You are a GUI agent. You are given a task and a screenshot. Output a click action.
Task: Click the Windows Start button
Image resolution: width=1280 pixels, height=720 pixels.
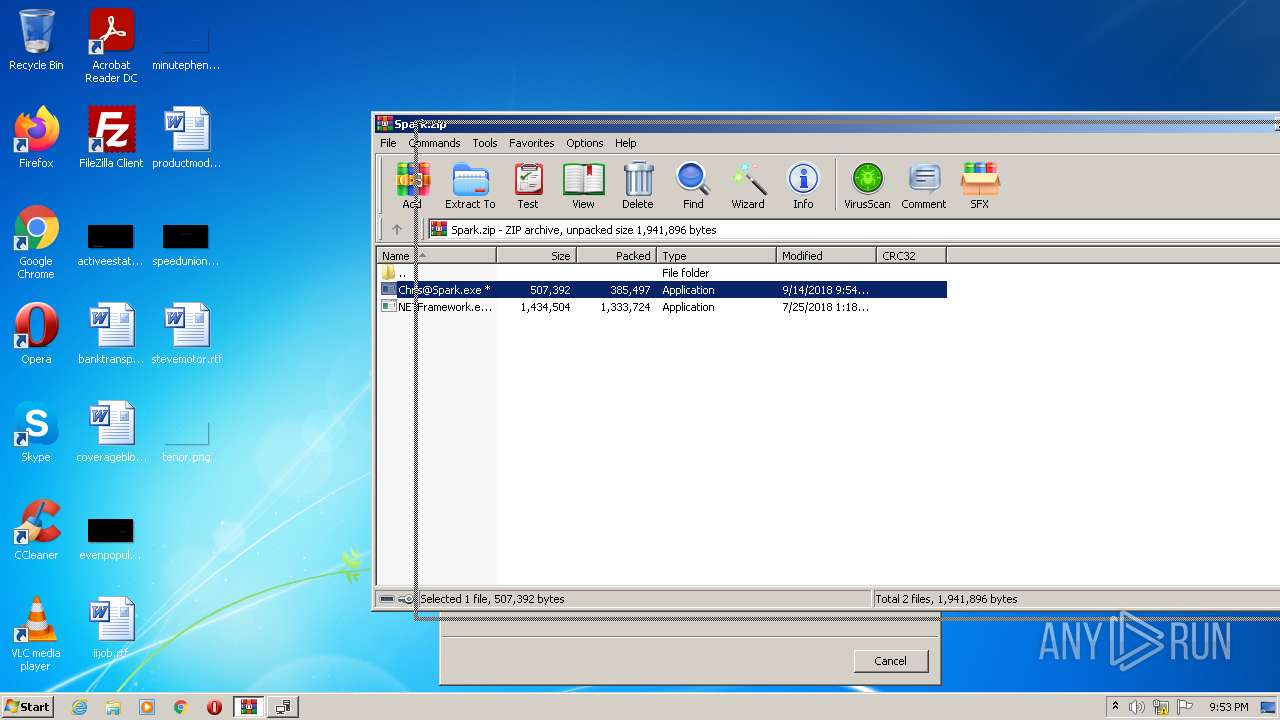click(27, 706)
